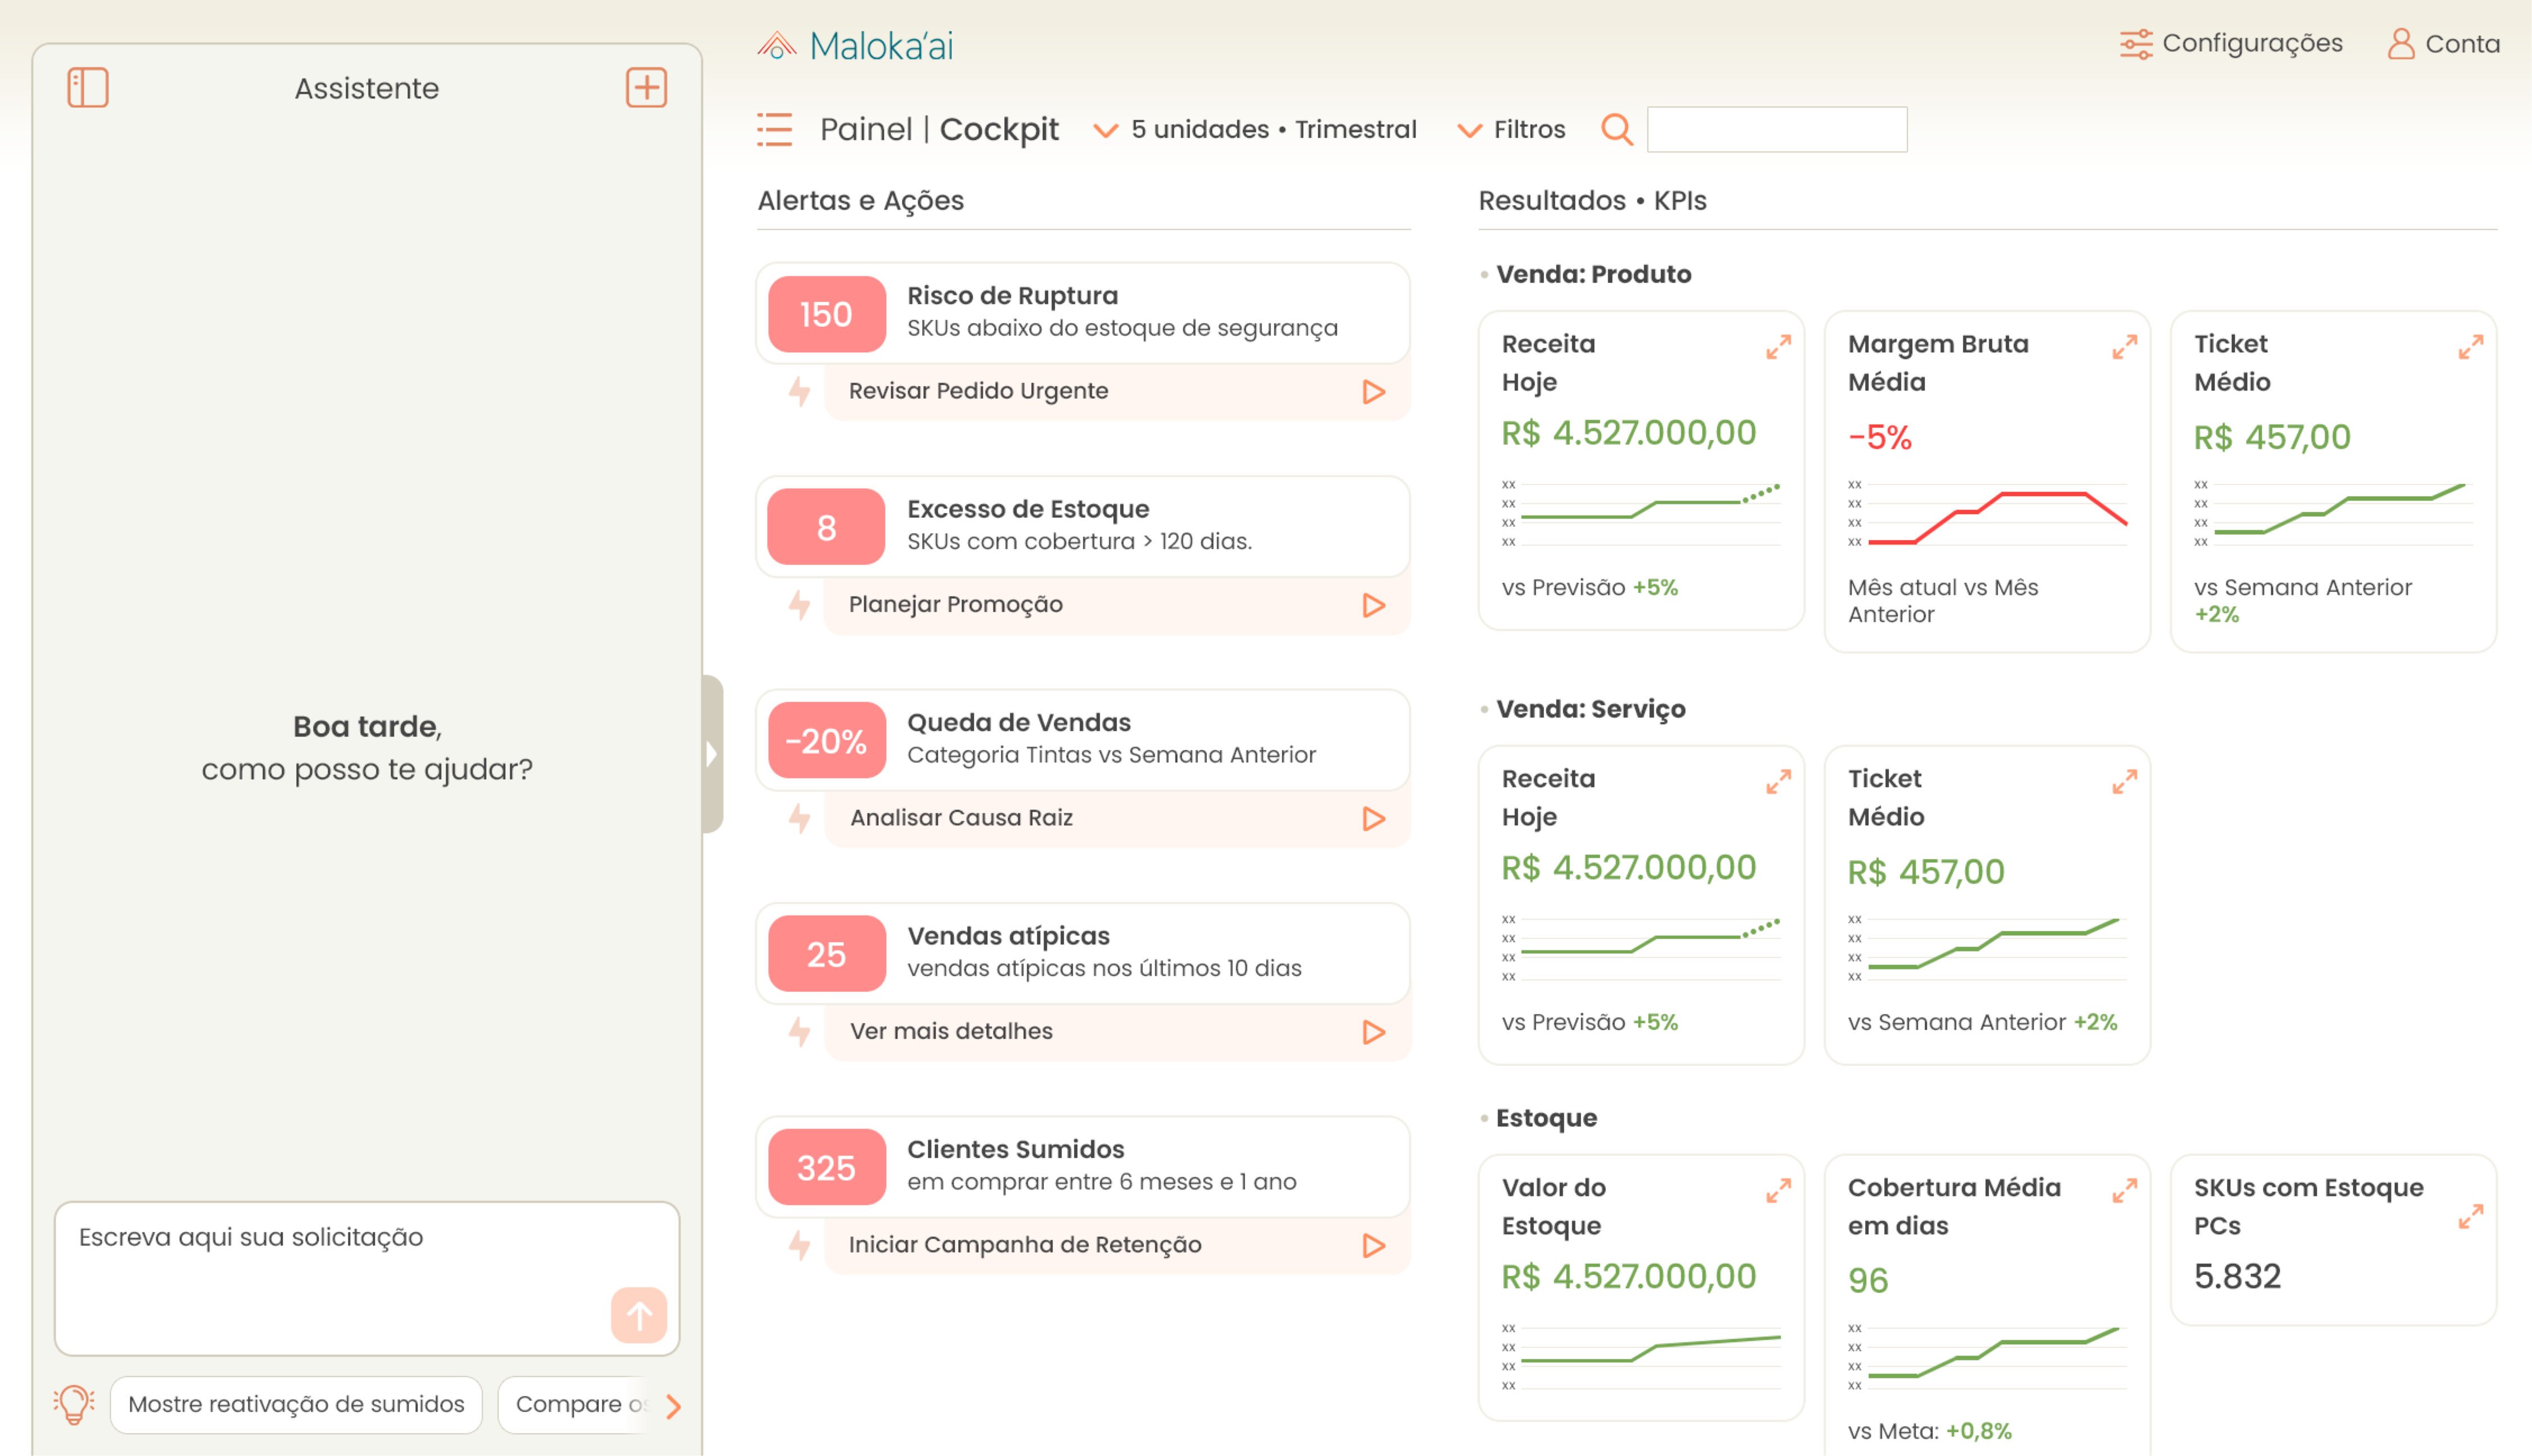Open the hamburger list menu icon

pos(774,130)
